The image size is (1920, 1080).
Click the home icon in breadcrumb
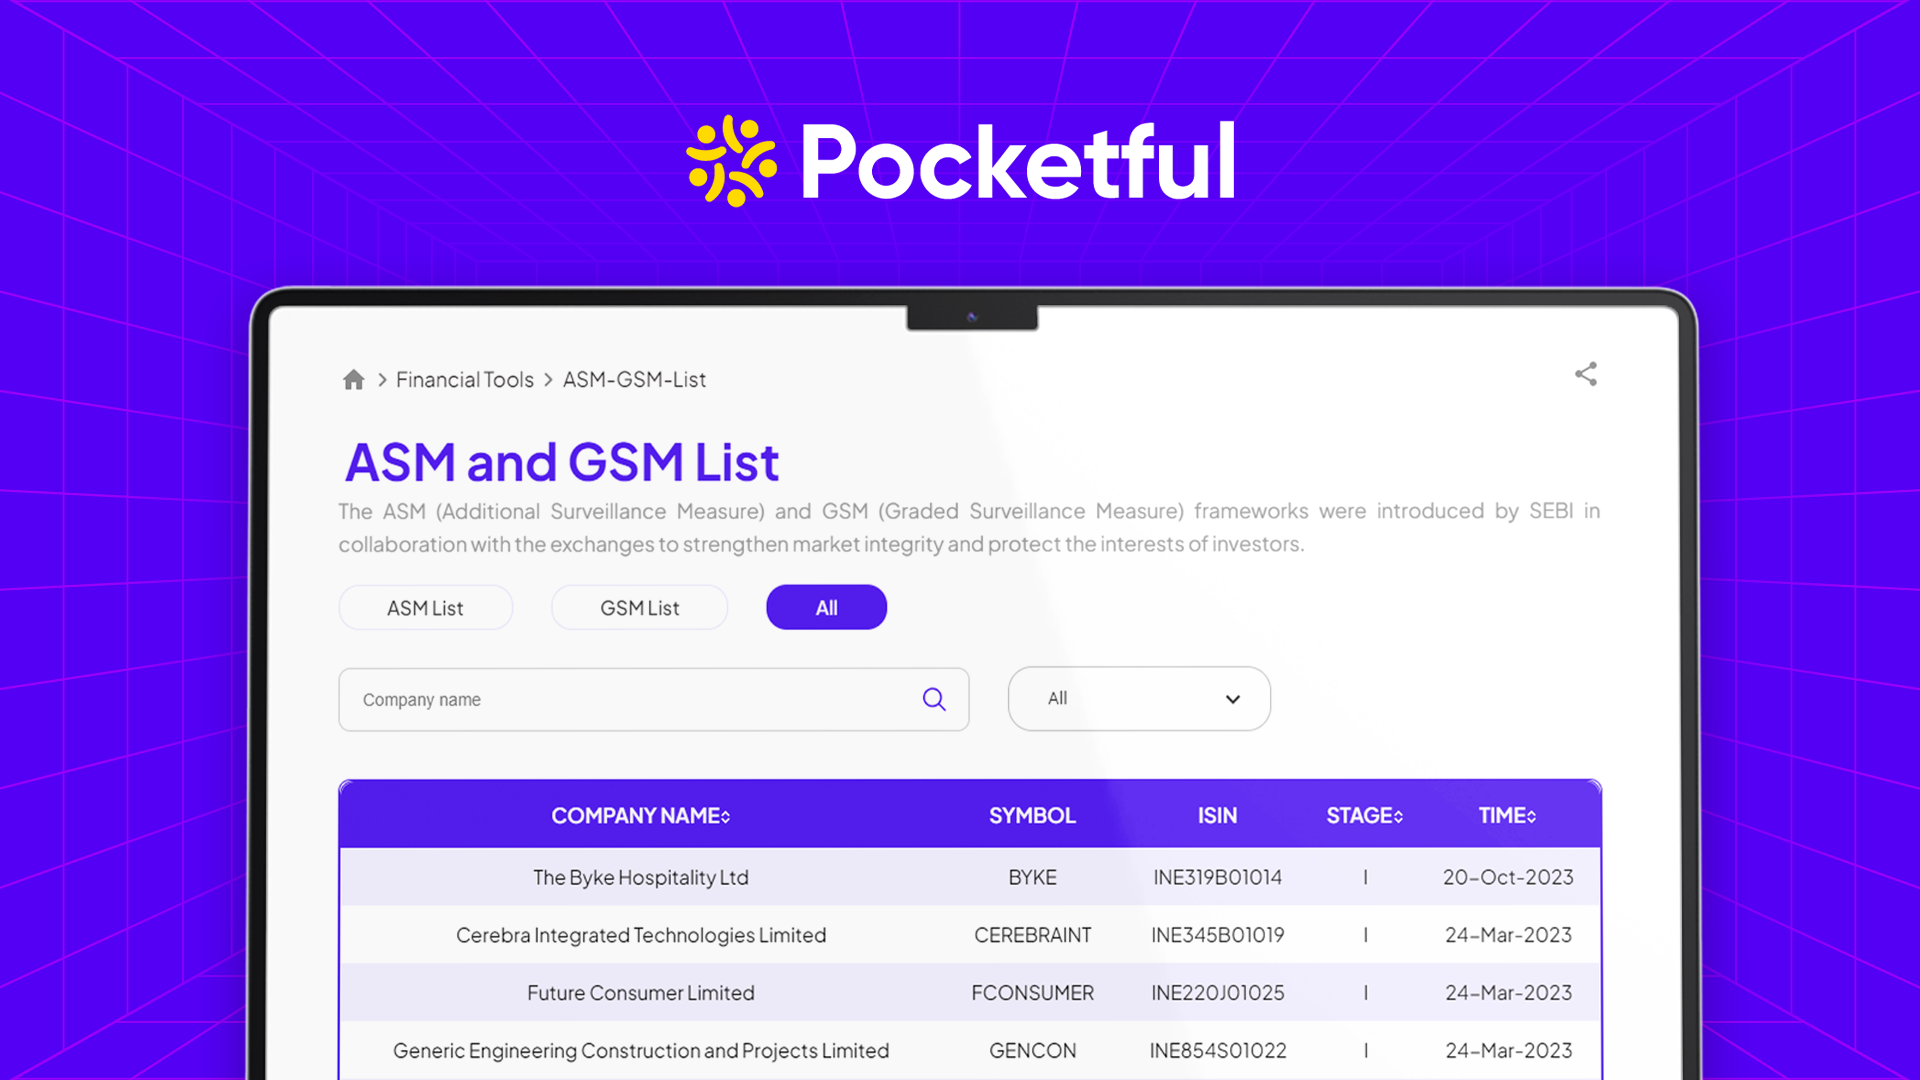(x=353, y=380)
